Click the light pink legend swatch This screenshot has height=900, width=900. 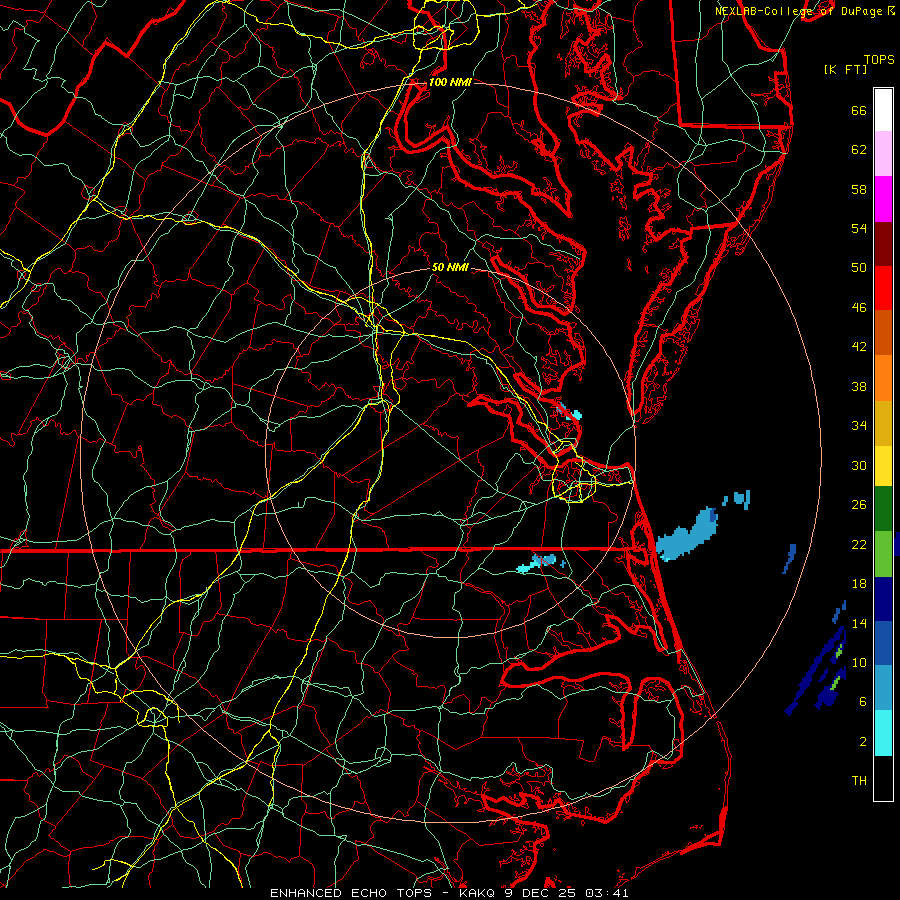[x=883, y=153]
